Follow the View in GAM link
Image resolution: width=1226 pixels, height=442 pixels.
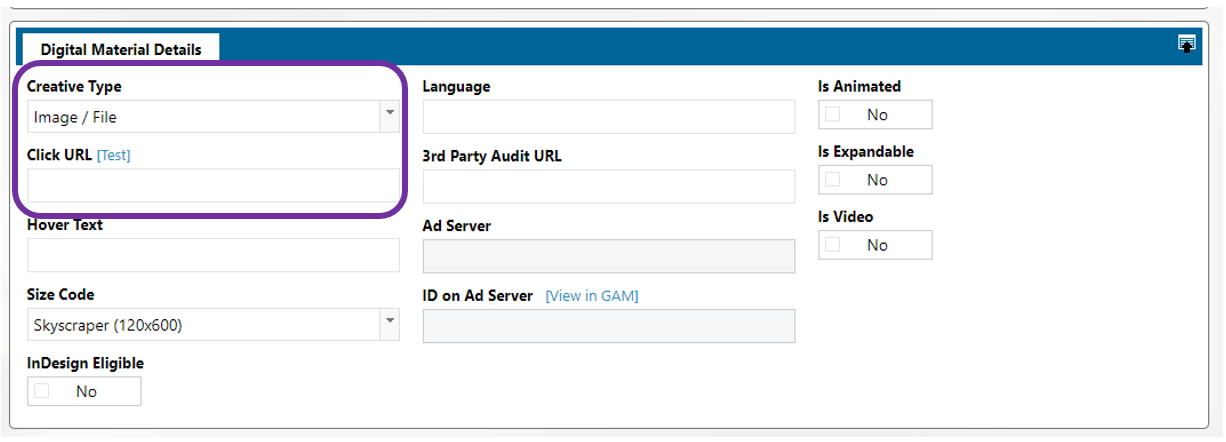pyautogui.click(x=591, y=296)
